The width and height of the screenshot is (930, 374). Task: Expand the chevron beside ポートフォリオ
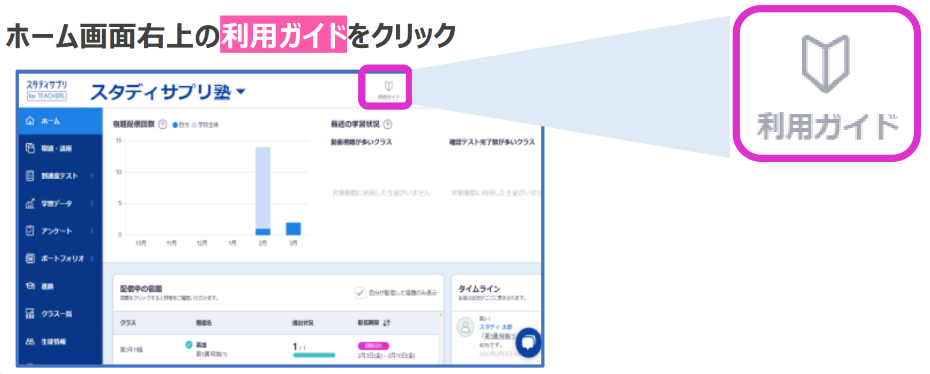tap(92, 258)
